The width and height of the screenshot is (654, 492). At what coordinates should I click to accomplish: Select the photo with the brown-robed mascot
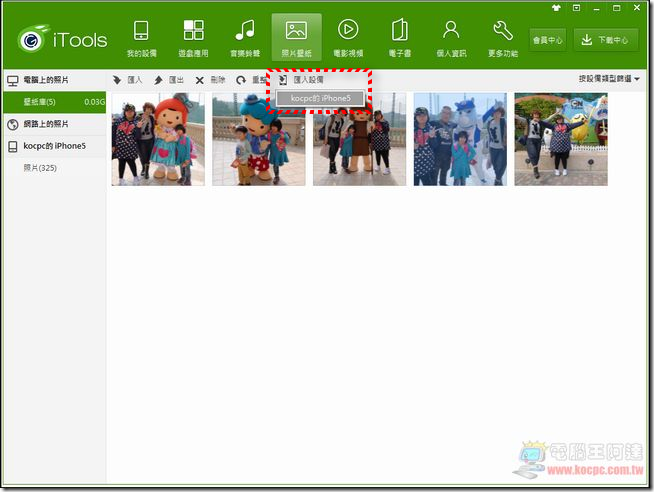pos(360,139)
